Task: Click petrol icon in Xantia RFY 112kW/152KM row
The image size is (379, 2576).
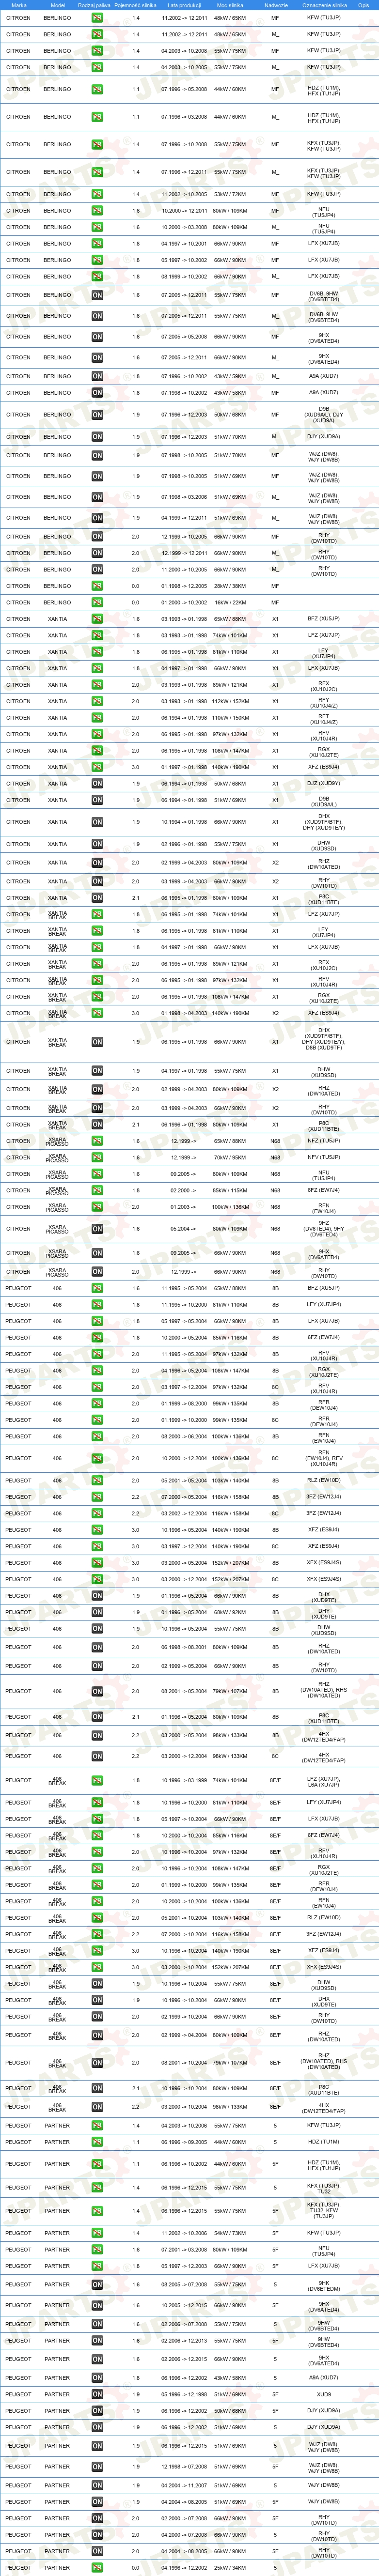Action: click(97, 701)
